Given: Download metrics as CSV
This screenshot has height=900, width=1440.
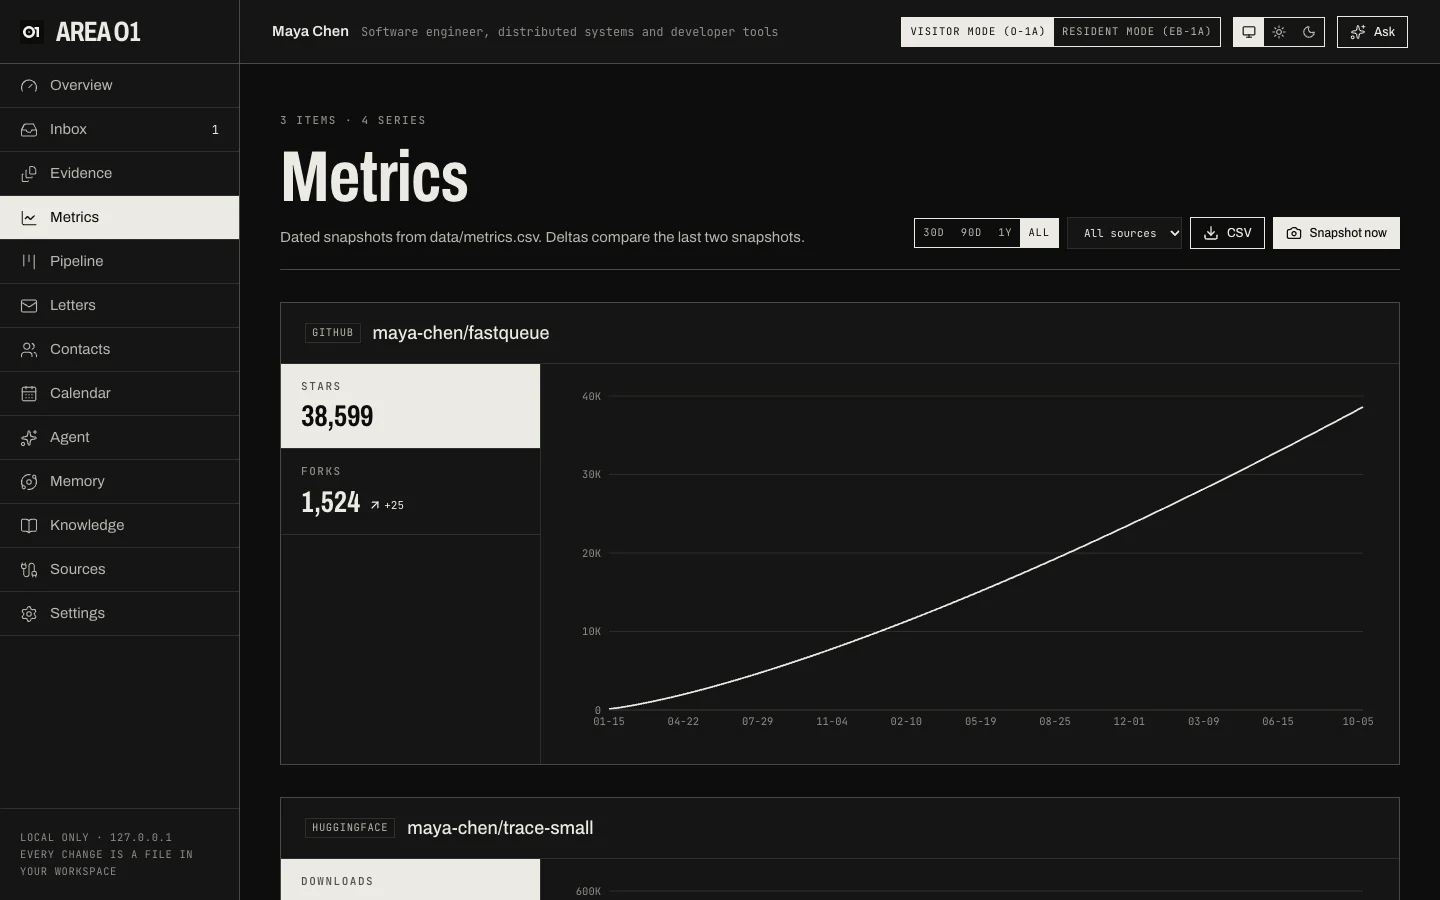Looking at the screenshot, I should [x=1227, y=233].
